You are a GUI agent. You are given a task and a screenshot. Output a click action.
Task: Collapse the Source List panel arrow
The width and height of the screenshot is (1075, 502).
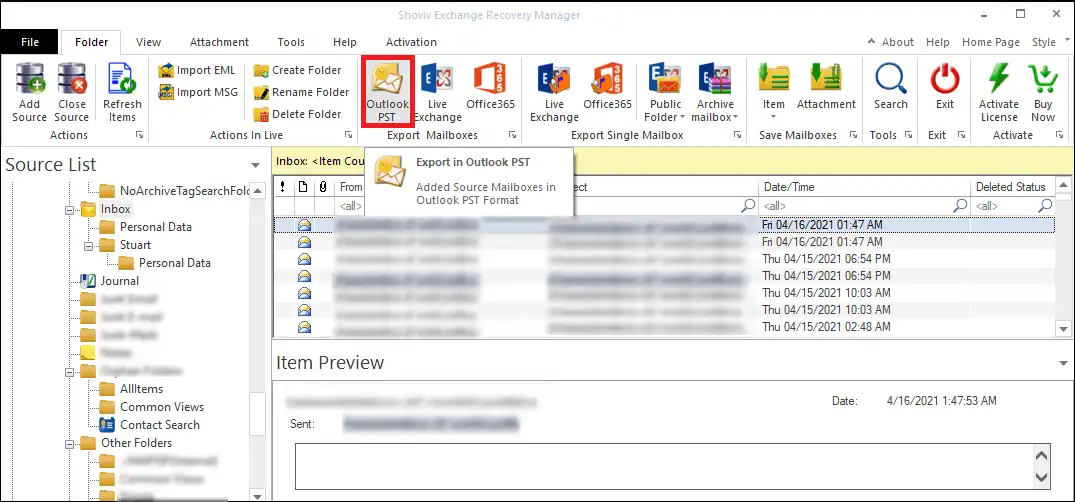pos(255,165)
